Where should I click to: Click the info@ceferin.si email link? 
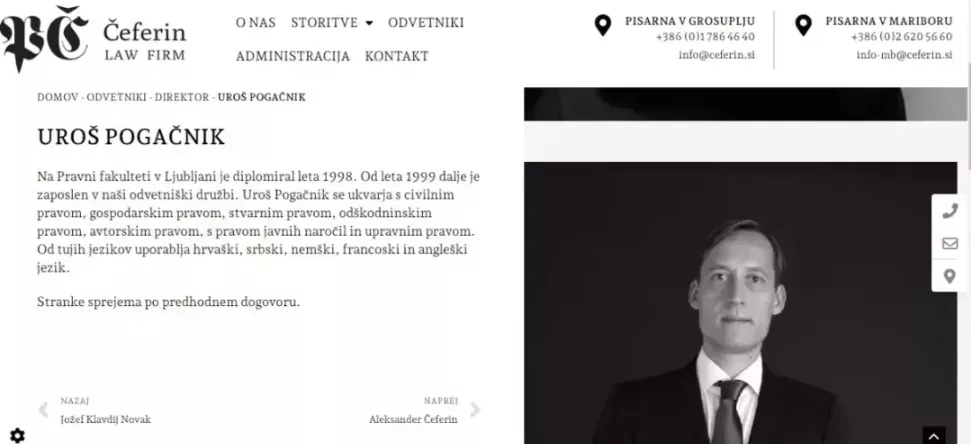click(716, 54)
